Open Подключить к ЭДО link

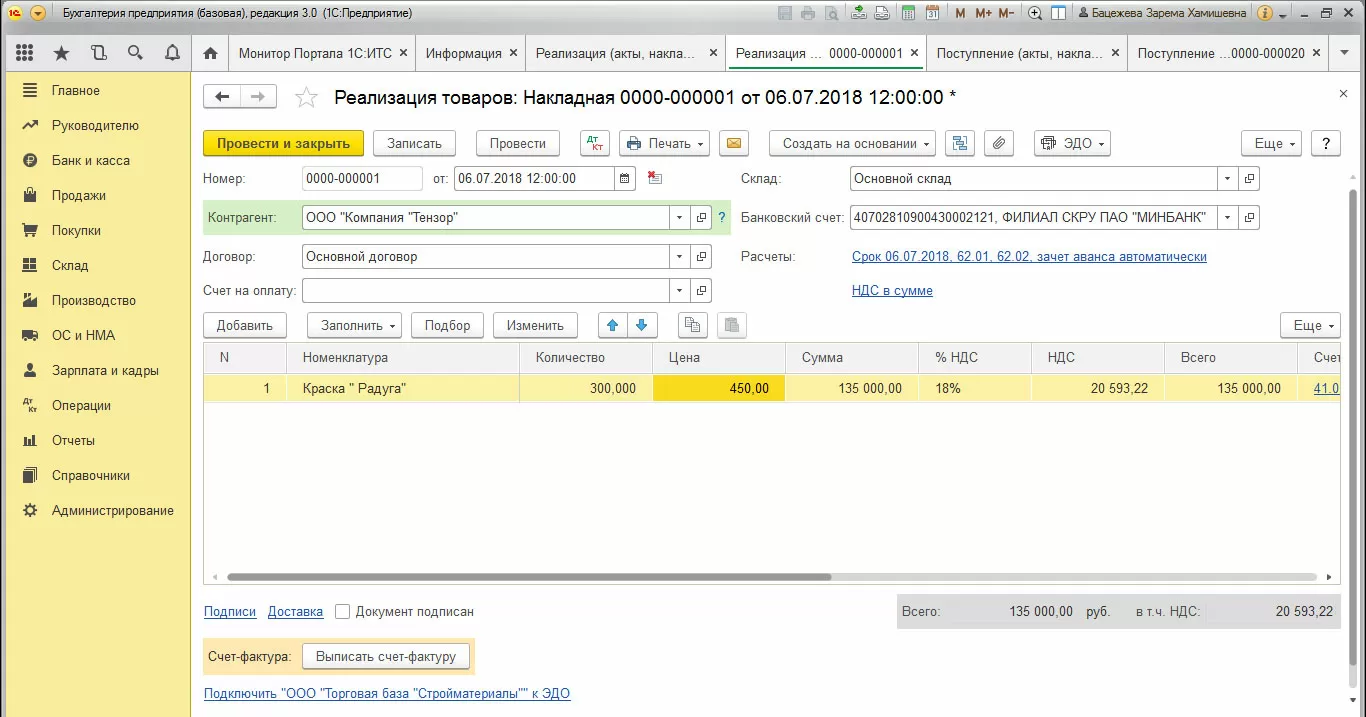pos(387,693)
